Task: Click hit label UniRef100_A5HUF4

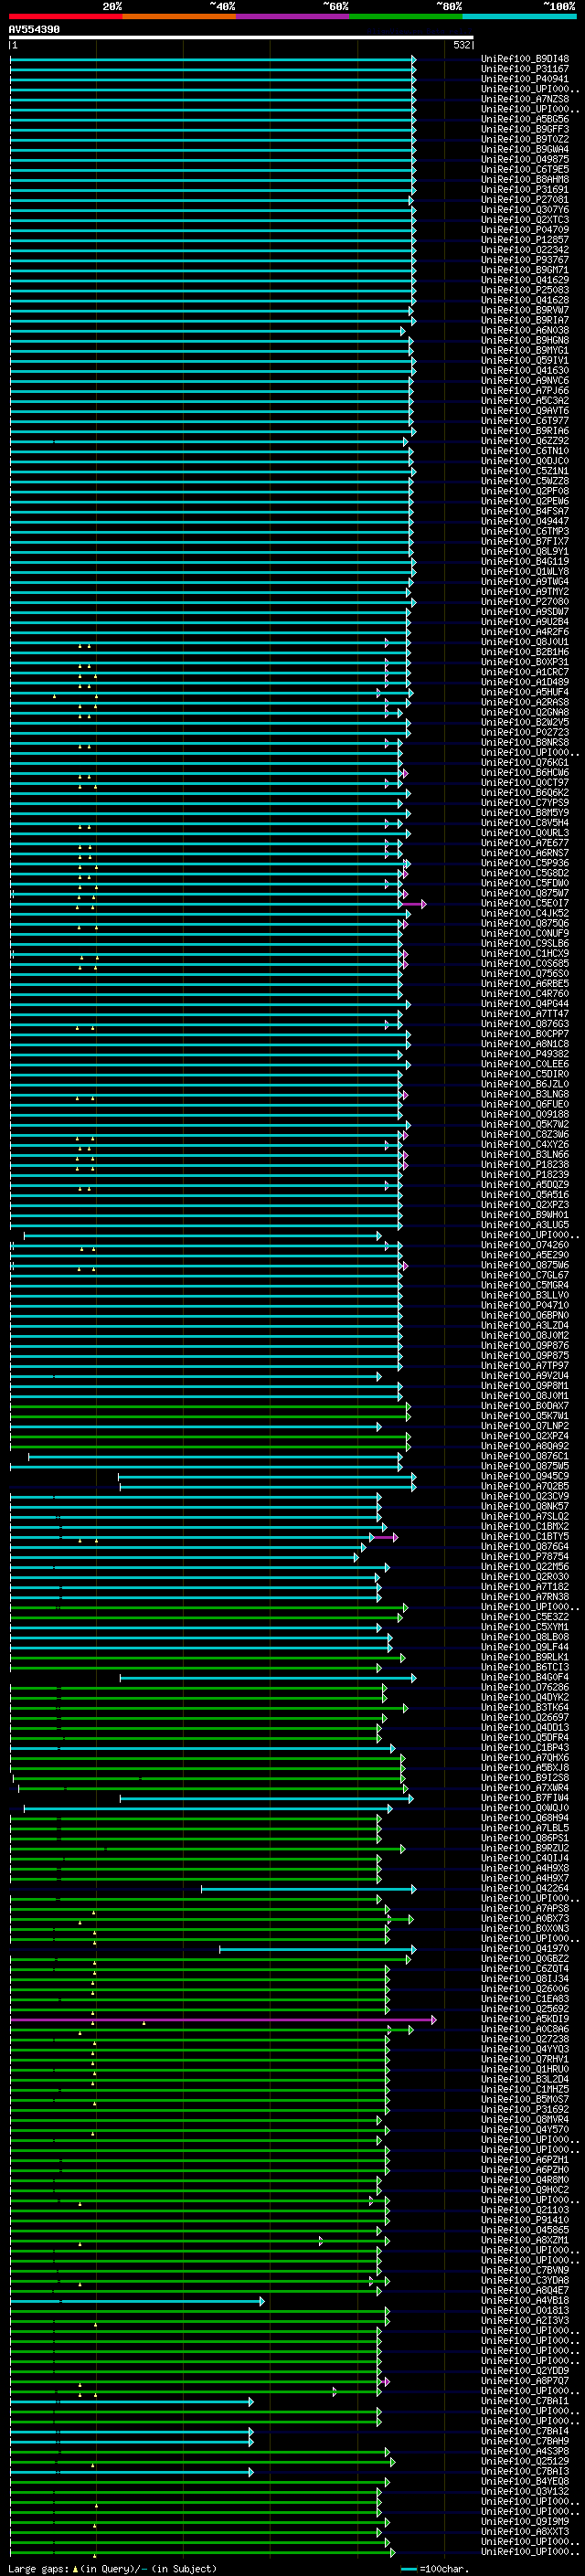Action: pos(525,692)
